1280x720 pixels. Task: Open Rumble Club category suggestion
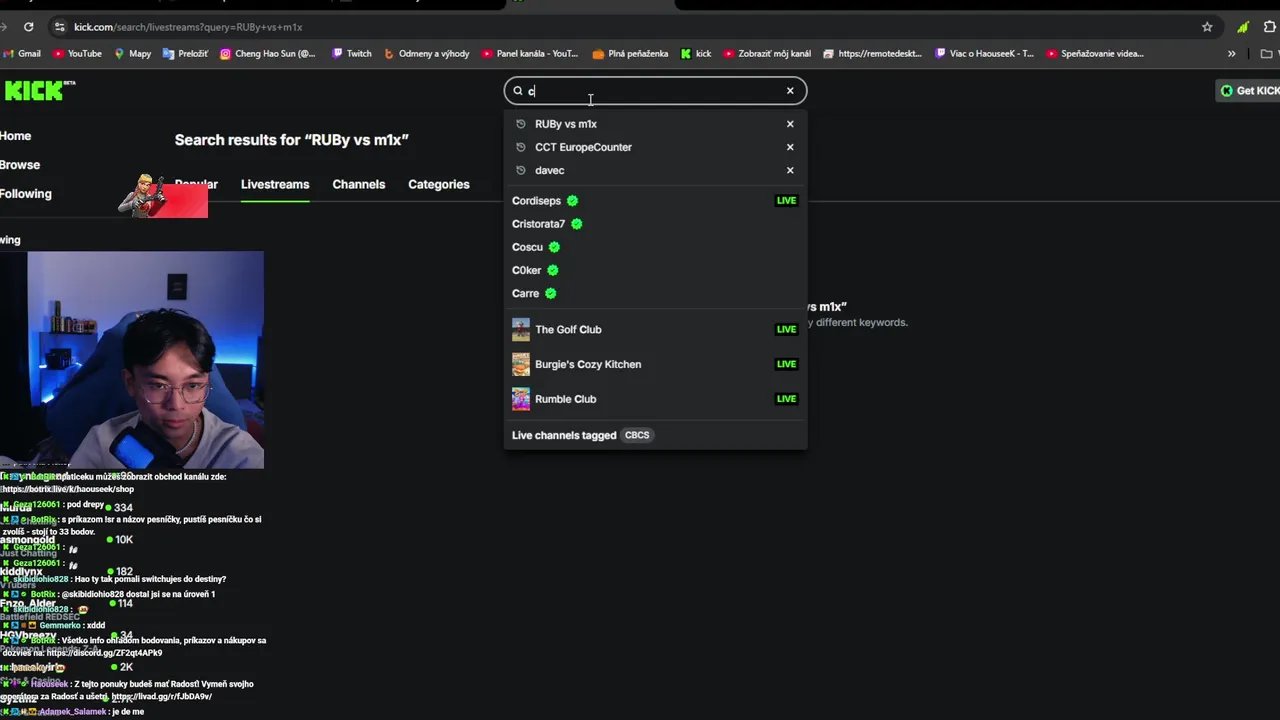pos(655,399)
